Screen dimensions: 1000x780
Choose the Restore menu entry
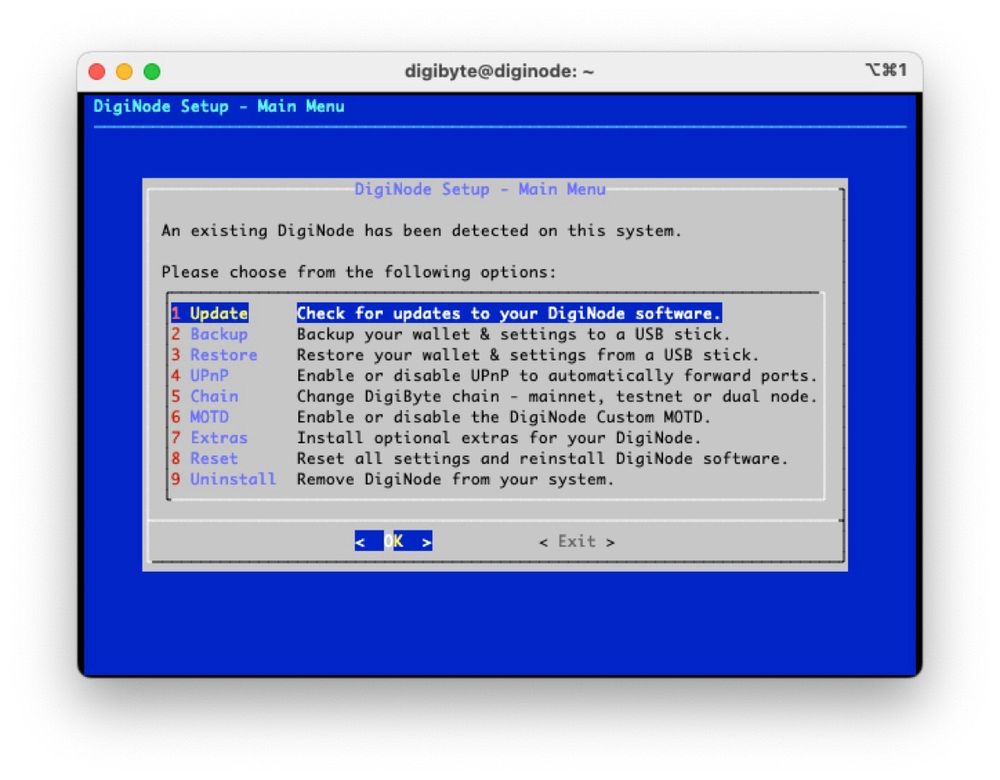214,355
